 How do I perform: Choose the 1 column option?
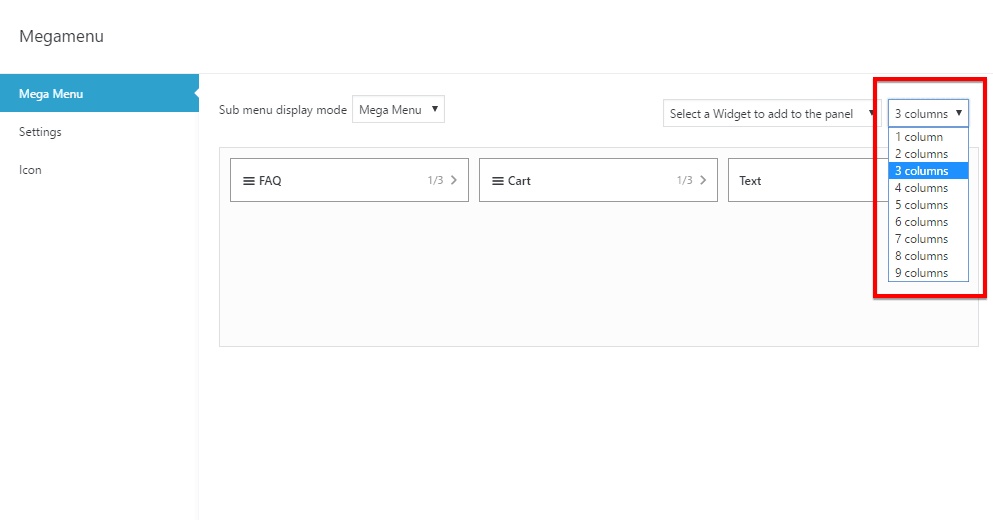919,137
